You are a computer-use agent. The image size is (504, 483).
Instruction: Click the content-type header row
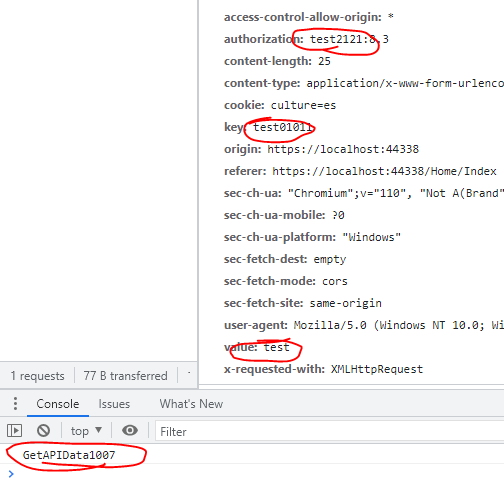(364, 83)
